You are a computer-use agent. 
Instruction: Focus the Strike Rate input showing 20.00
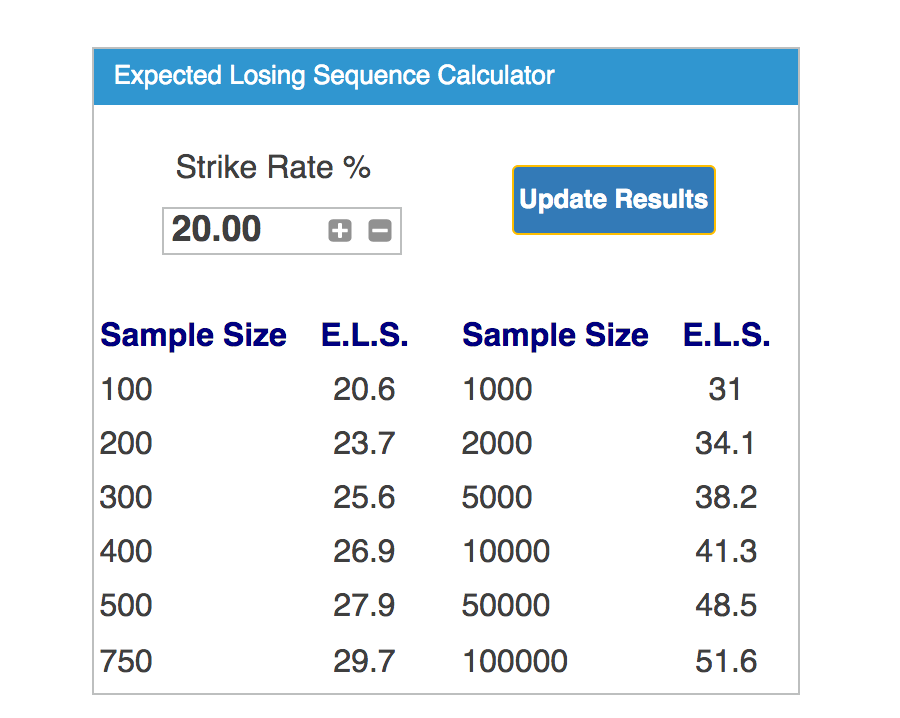coord(282,231)
